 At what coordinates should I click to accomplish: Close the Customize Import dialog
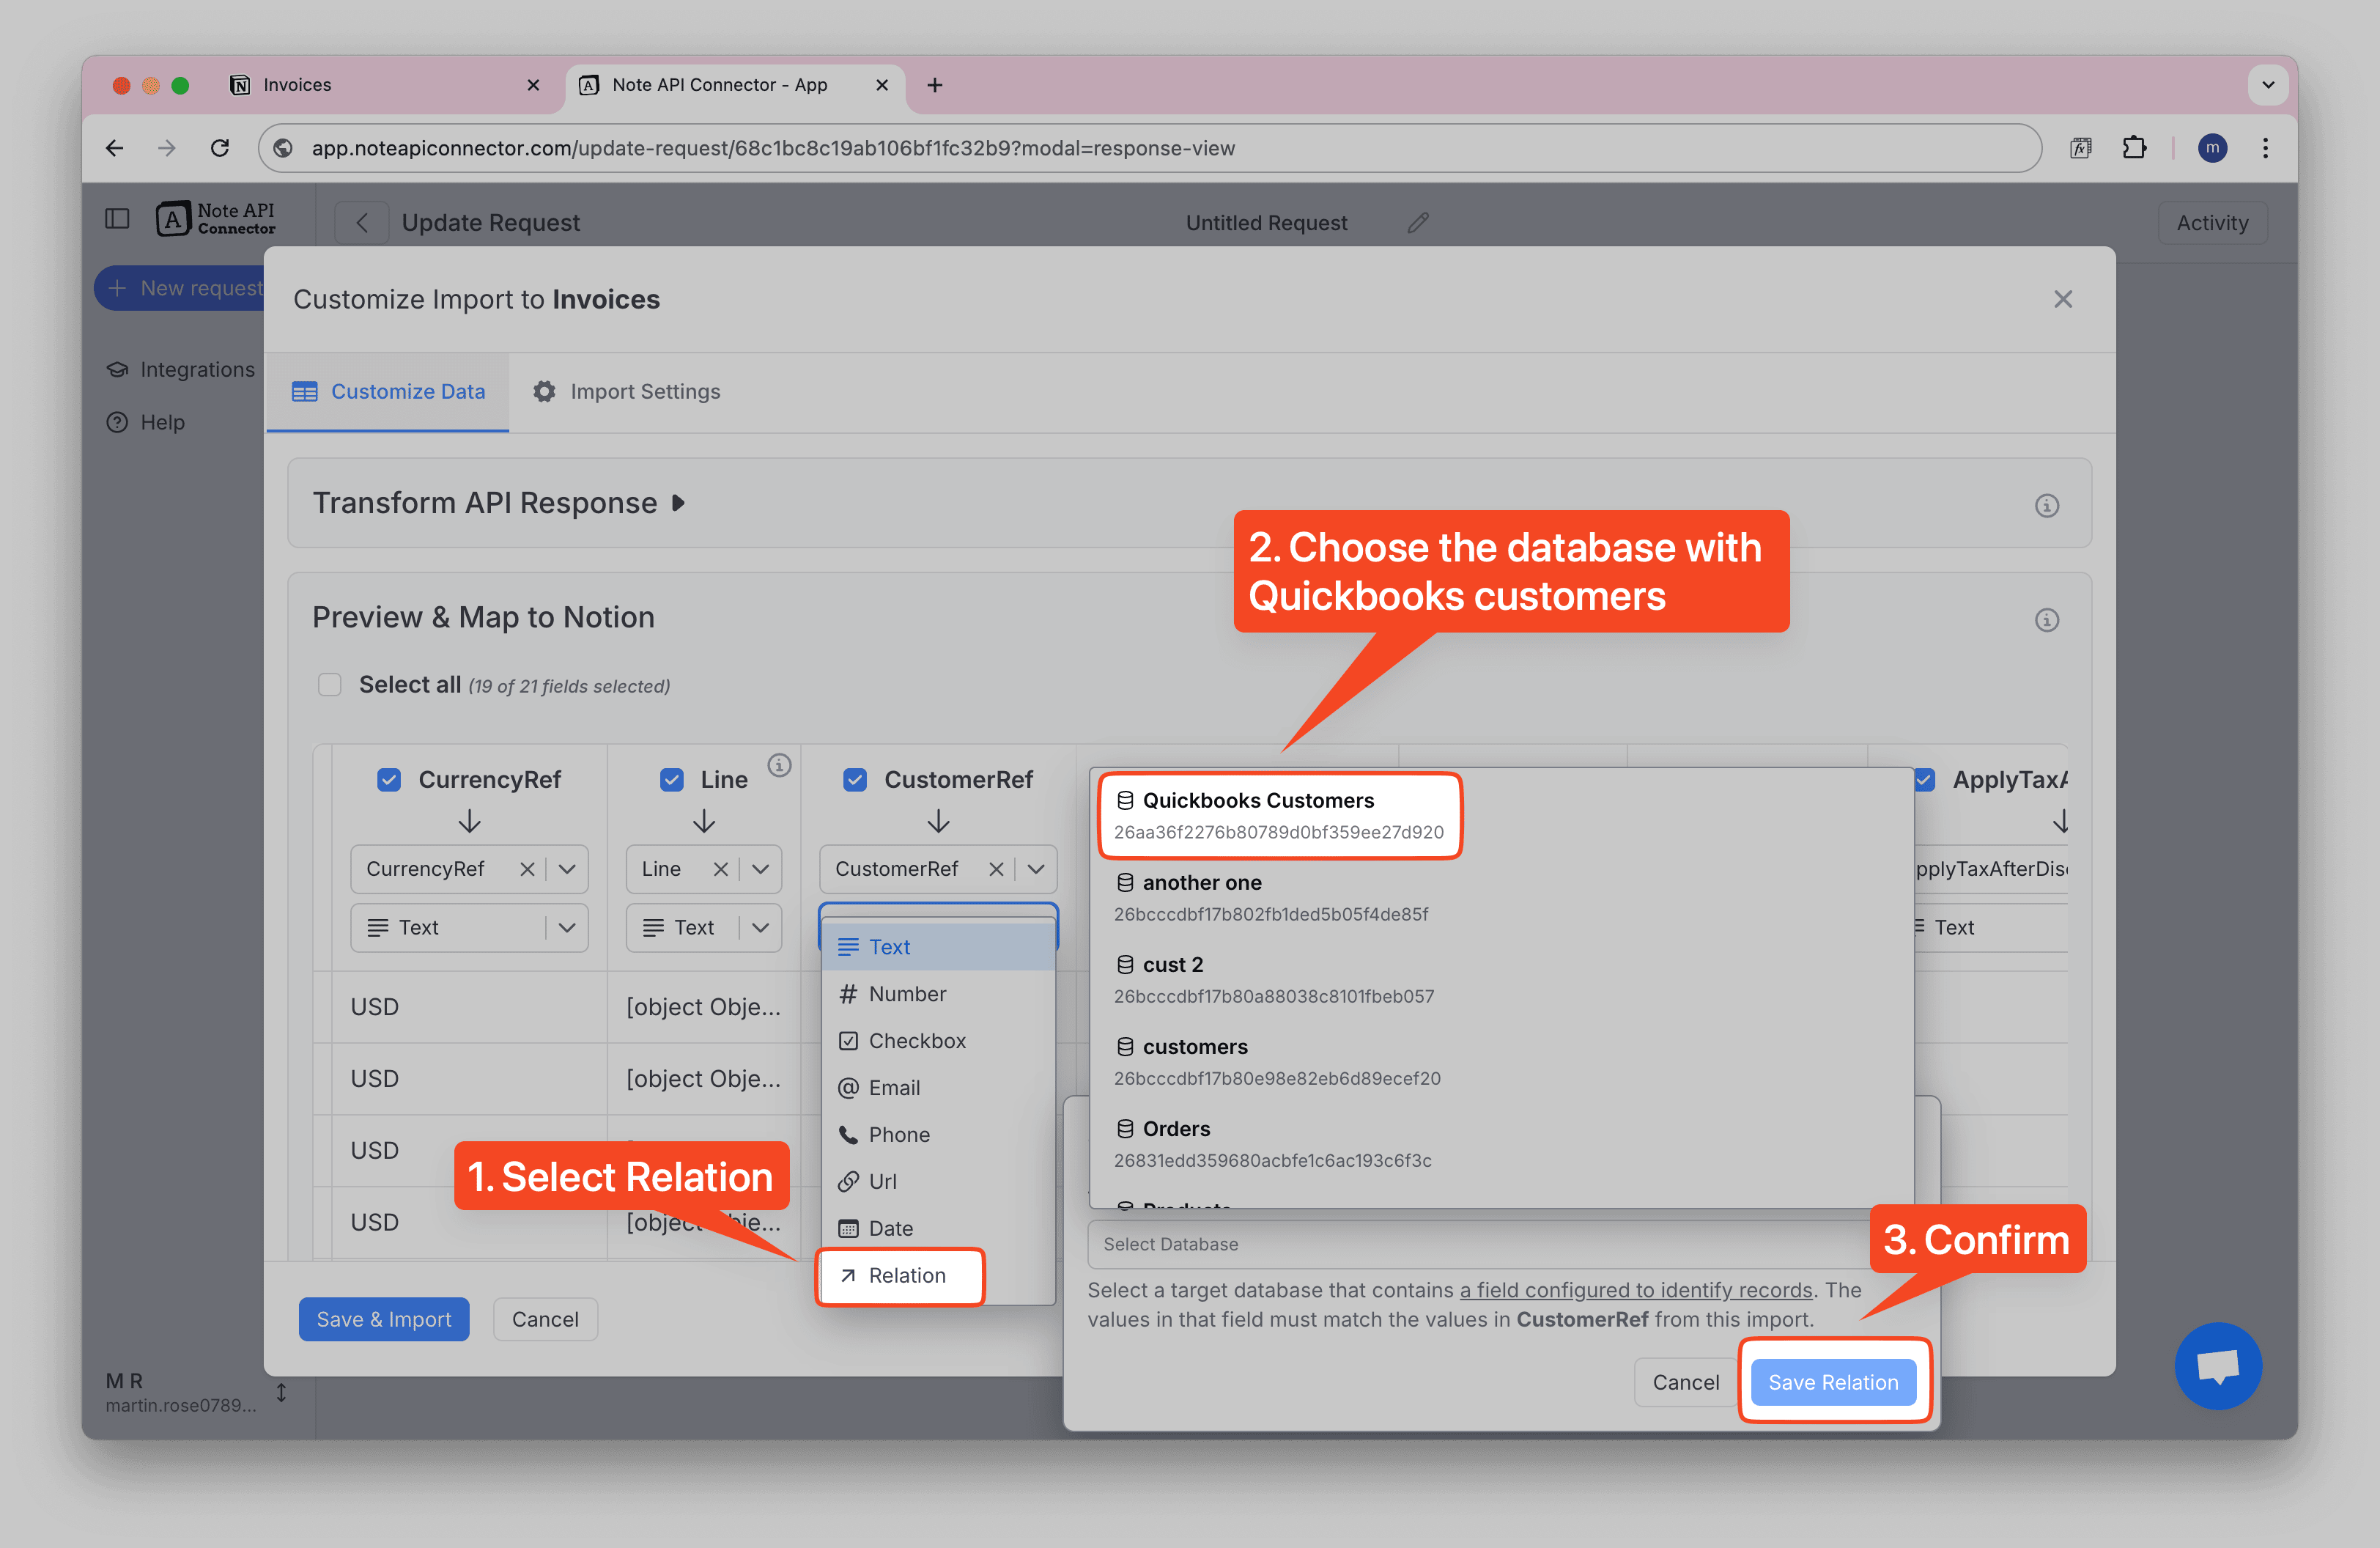coord(2063,299)
